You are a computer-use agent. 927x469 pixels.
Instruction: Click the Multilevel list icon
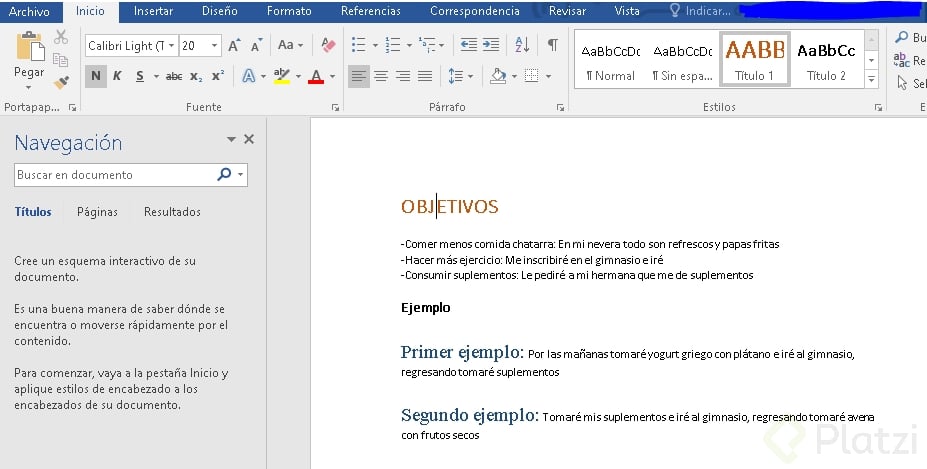click(x=427, y=45)
